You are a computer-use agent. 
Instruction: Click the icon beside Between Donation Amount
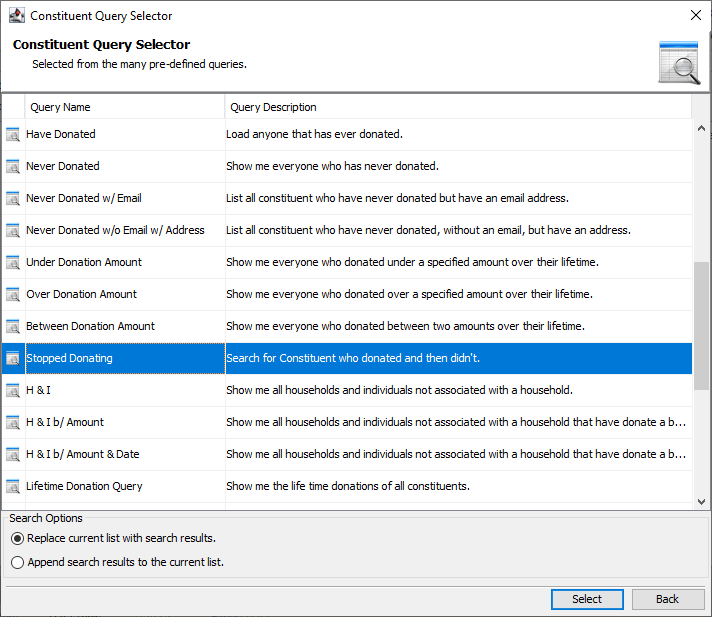[x=13, y=326]
